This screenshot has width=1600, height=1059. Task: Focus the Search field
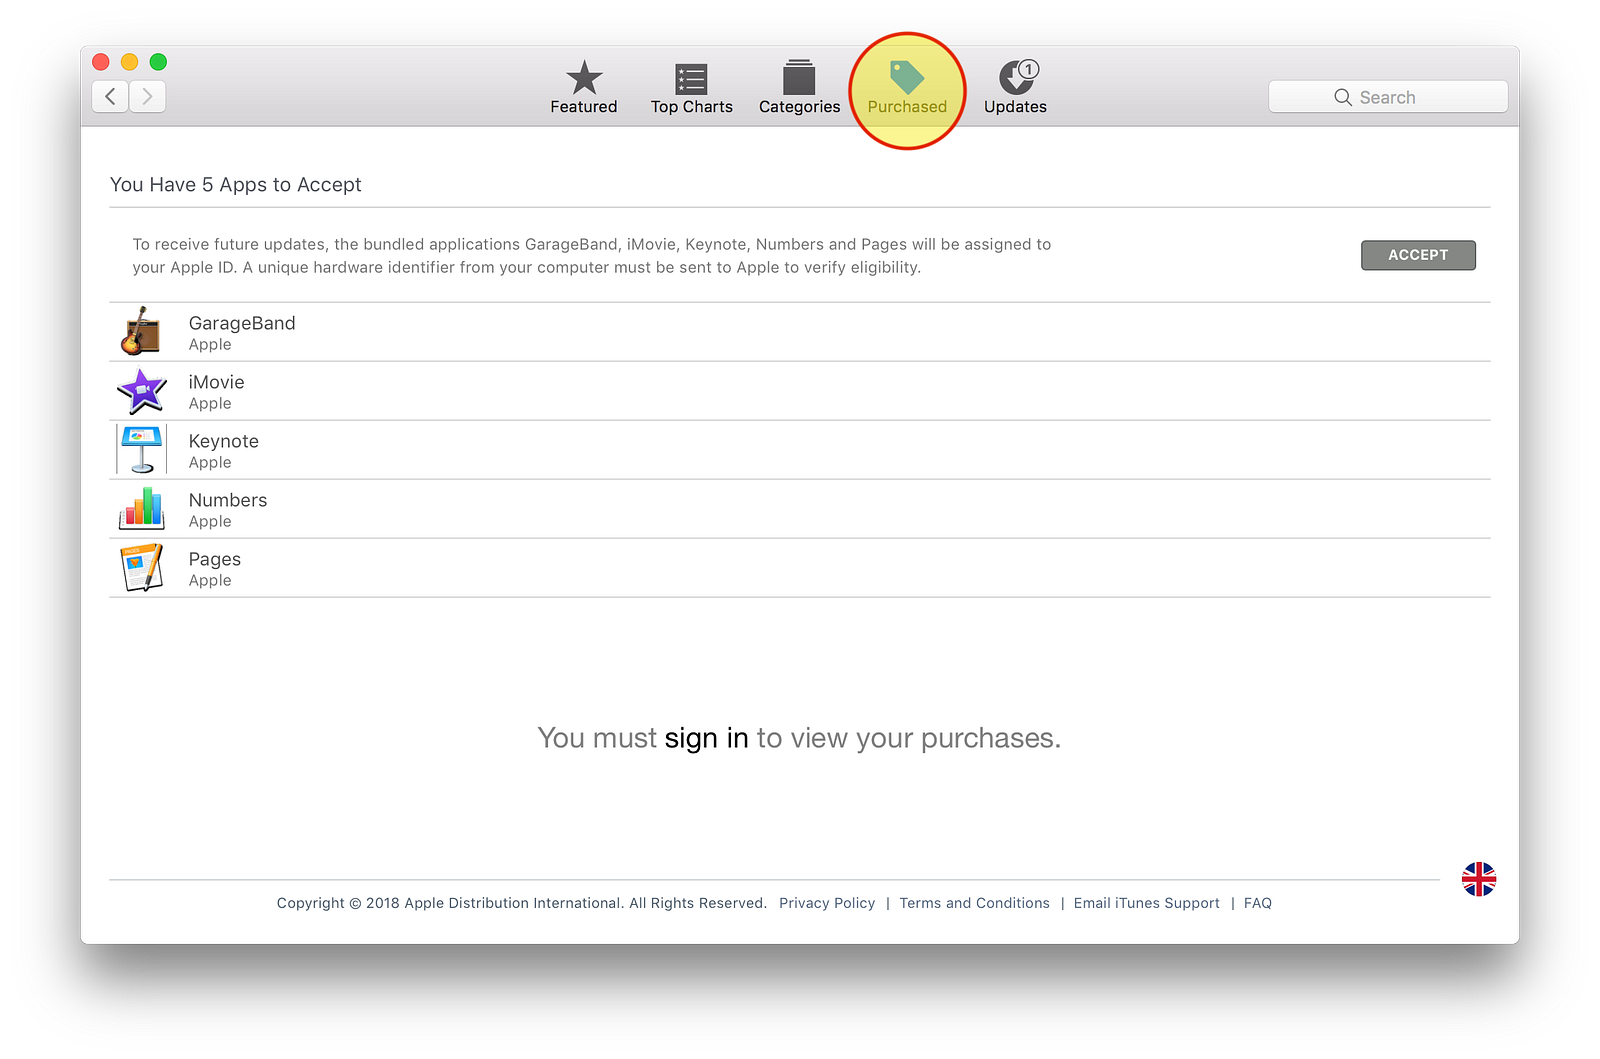coord(1388,97)
